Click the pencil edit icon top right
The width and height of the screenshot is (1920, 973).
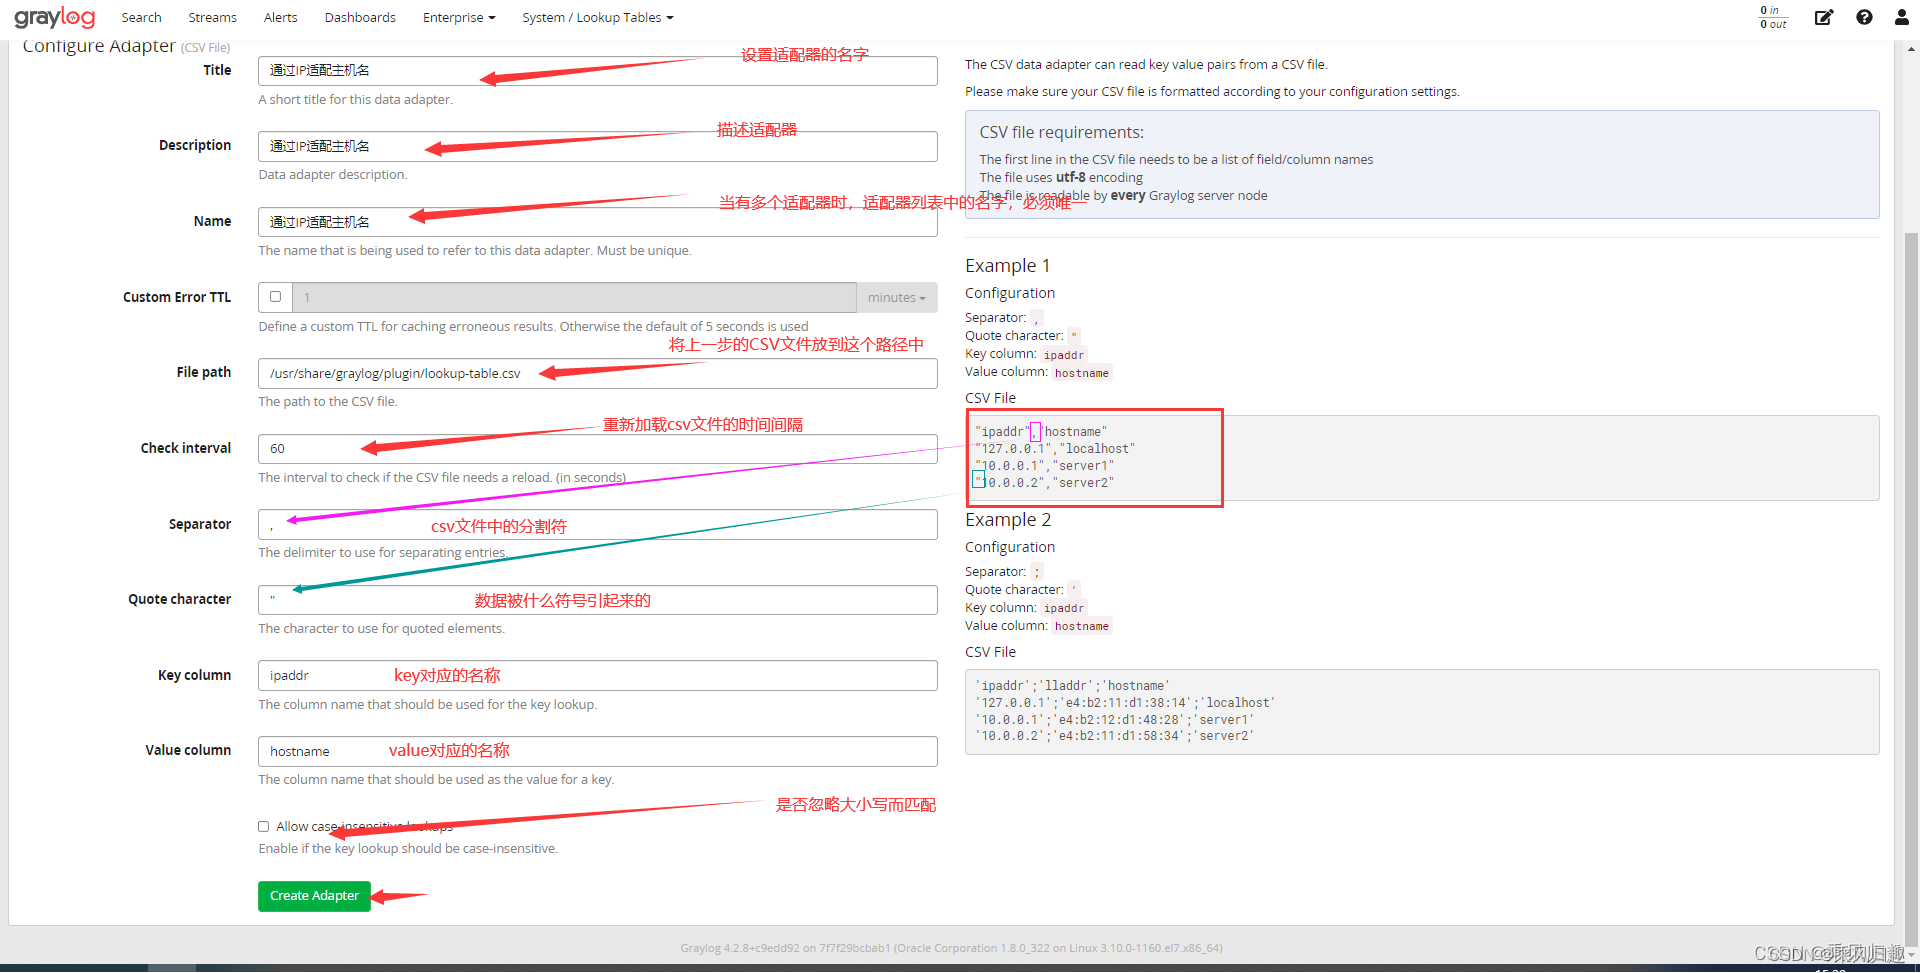click(1824, 17)
